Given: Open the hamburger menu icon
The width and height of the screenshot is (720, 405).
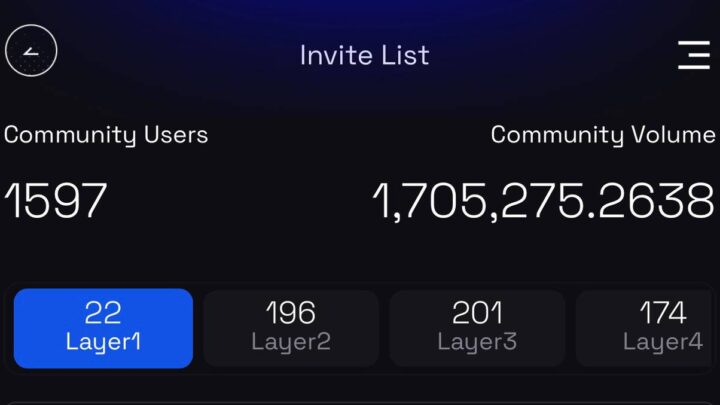Looking at the screenshot, I should click(693, 54).
